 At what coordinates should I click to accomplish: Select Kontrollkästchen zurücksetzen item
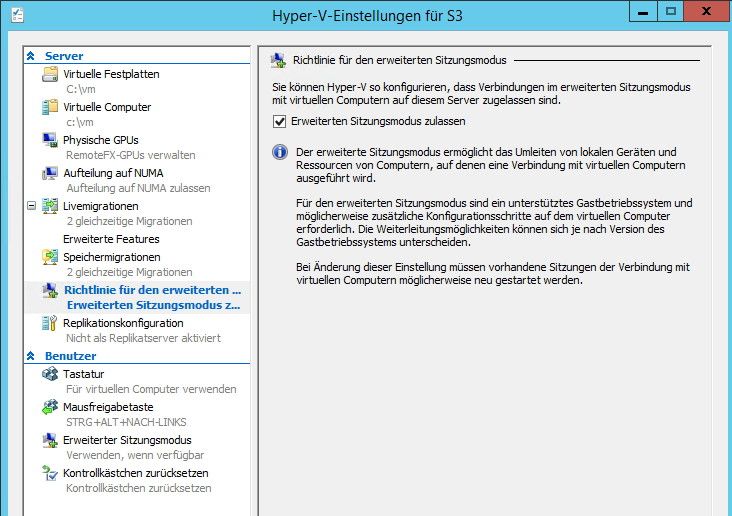136,473
